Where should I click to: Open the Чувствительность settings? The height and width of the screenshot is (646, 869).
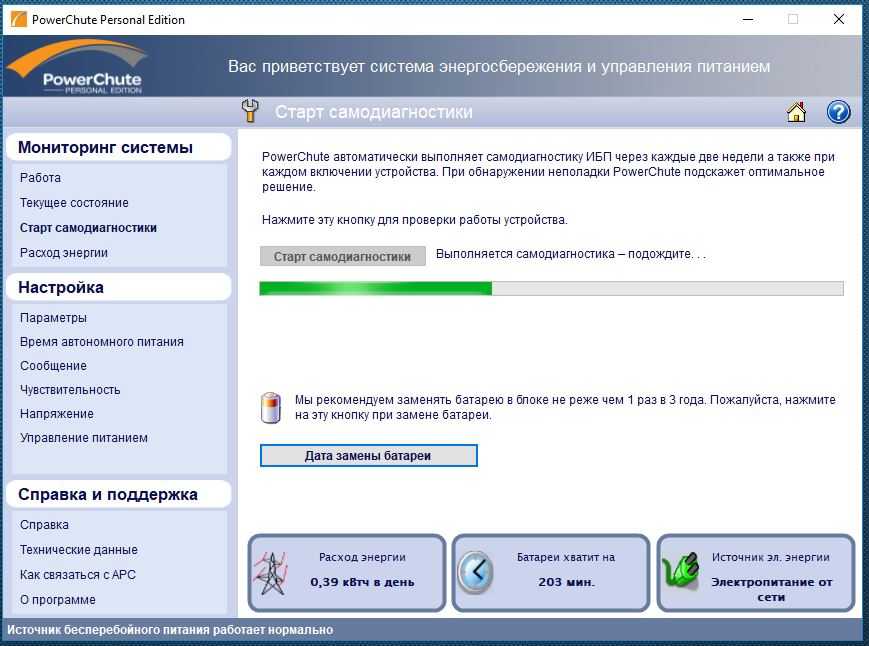click(70, 390)
